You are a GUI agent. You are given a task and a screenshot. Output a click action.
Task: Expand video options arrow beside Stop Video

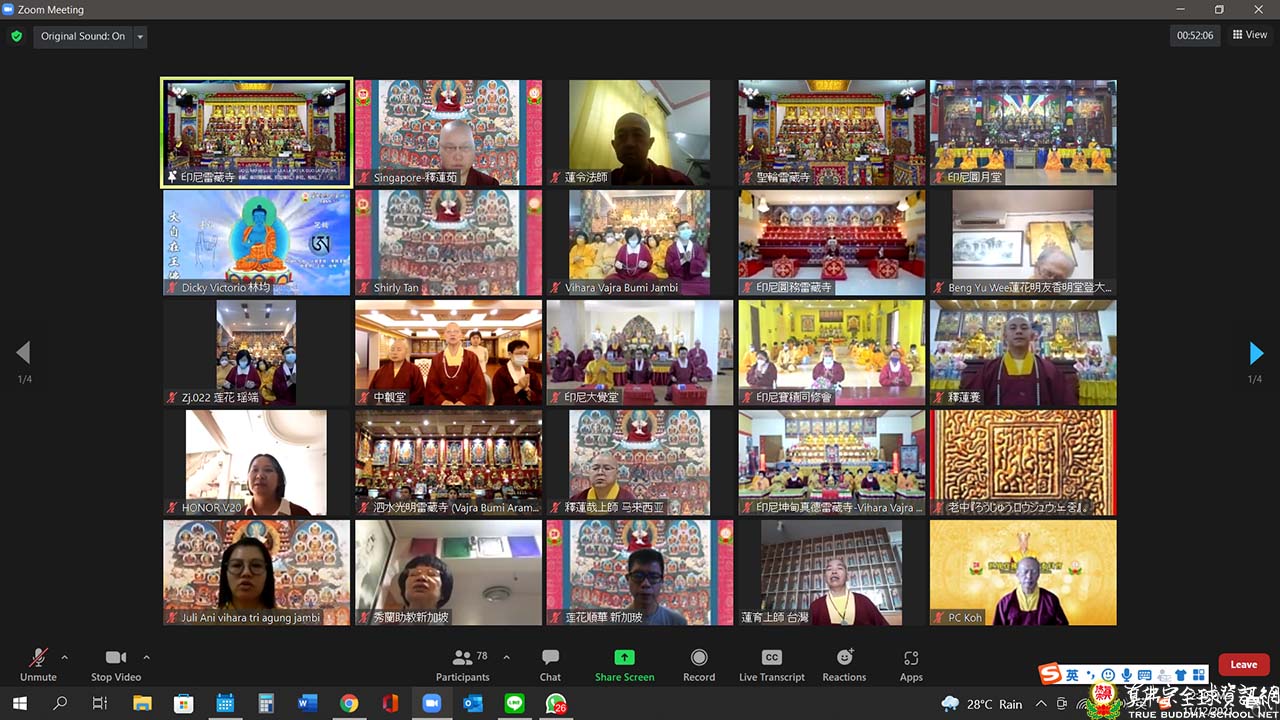click(x=146, y=657)
